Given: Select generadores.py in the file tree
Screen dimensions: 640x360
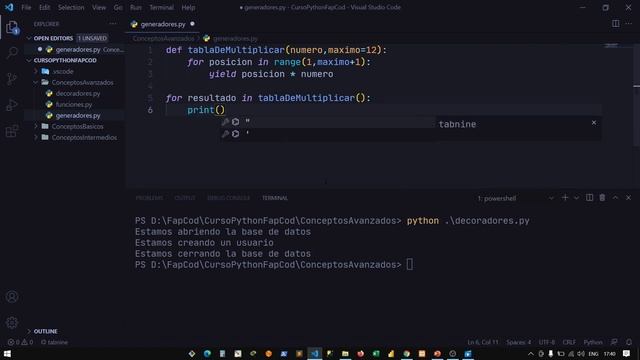Looking at the screenshot, I should 78,116.
